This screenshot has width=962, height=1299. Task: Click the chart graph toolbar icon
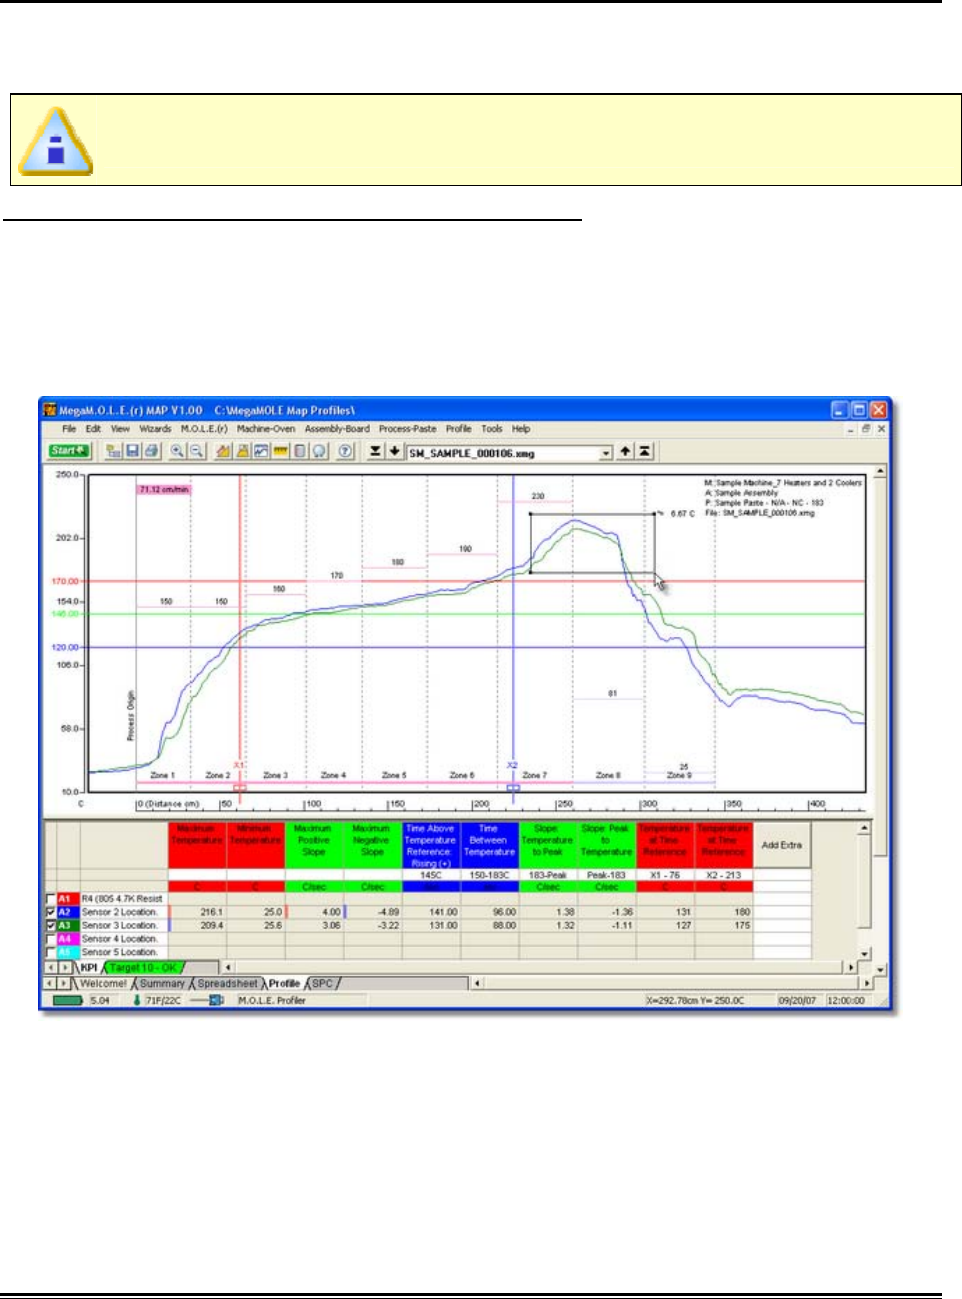[261, 451]
